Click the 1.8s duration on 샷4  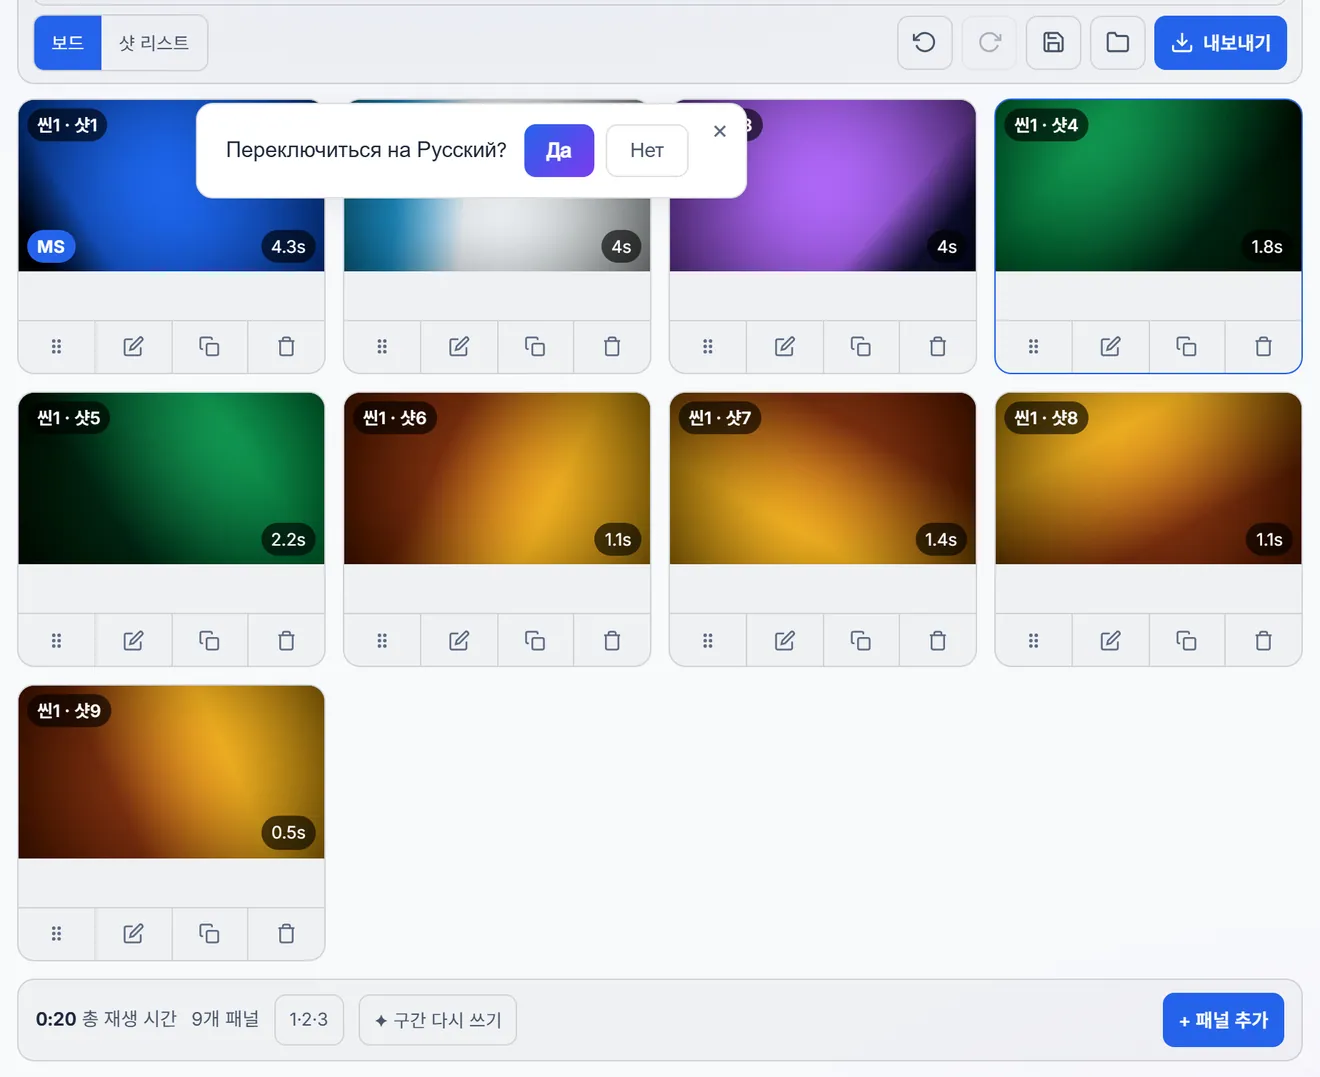[x=1267, y=247]
